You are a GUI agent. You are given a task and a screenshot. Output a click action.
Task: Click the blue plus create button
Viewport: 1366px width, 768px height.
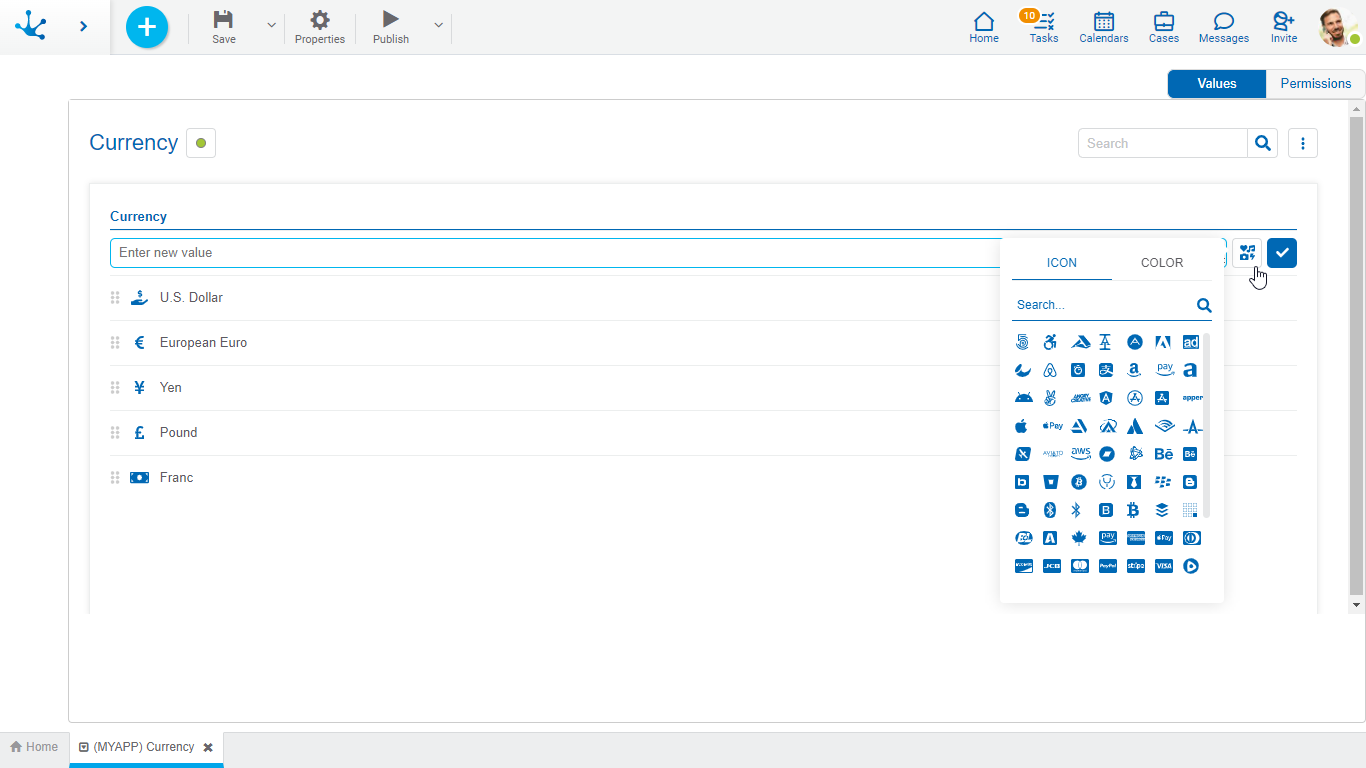[x=147, y=27]
